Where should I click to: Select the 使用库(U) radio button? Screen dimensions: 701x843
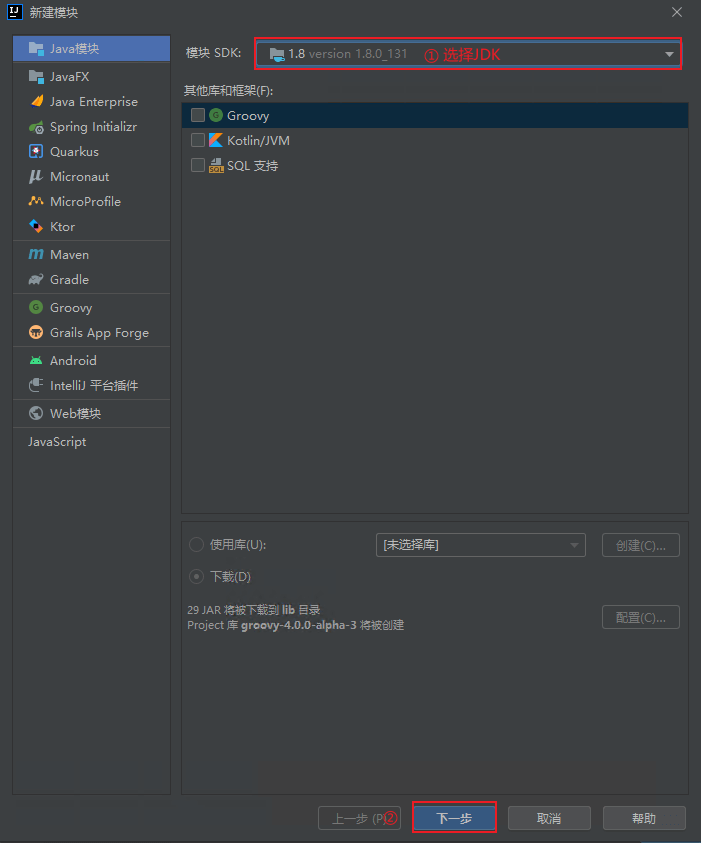(x=197, y=545)
